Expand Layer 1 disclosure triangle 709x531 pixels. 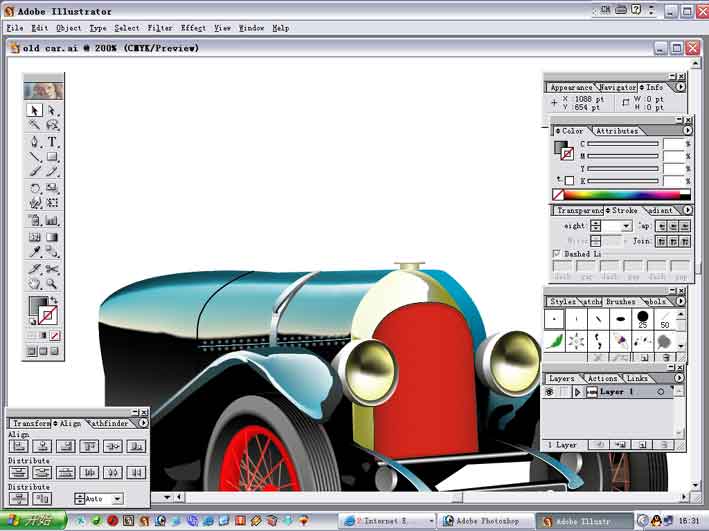[577, 392]
